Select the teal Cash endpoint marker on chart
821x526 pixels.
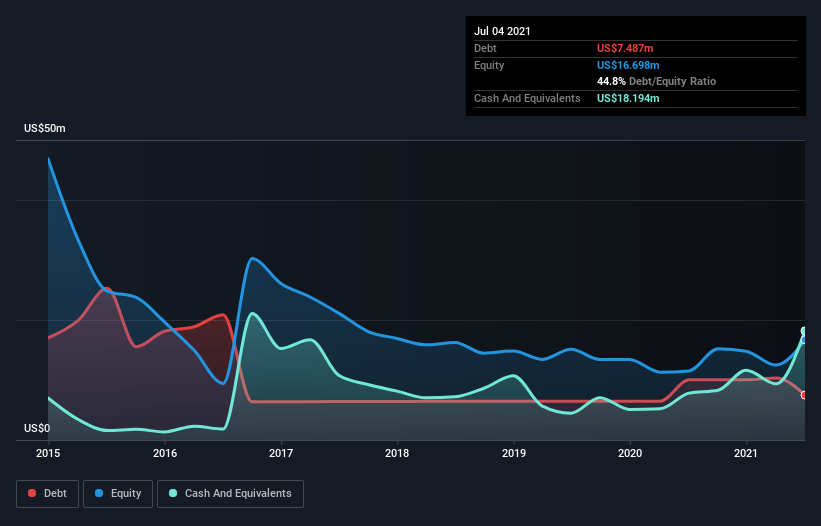pyautogui.click(x=804, y=331)
